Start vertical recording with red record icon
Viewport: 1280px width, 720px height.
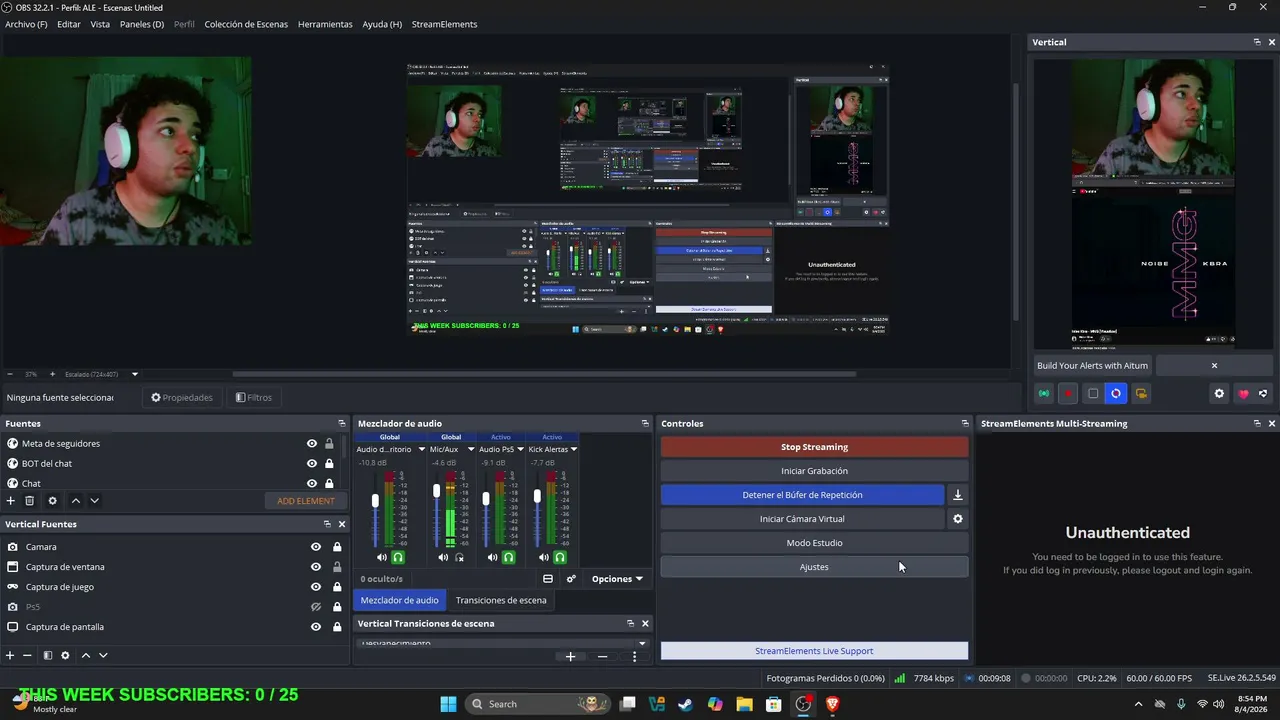click(1068, 394)
